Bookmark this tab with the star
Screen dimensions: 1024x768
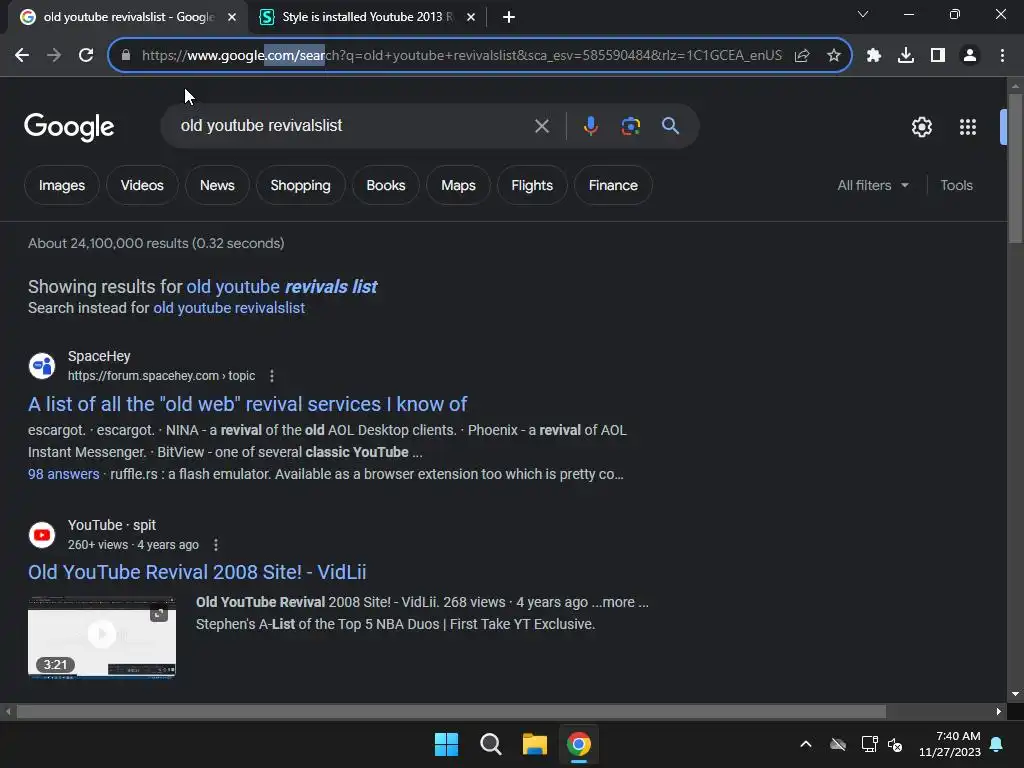(833, 56)
